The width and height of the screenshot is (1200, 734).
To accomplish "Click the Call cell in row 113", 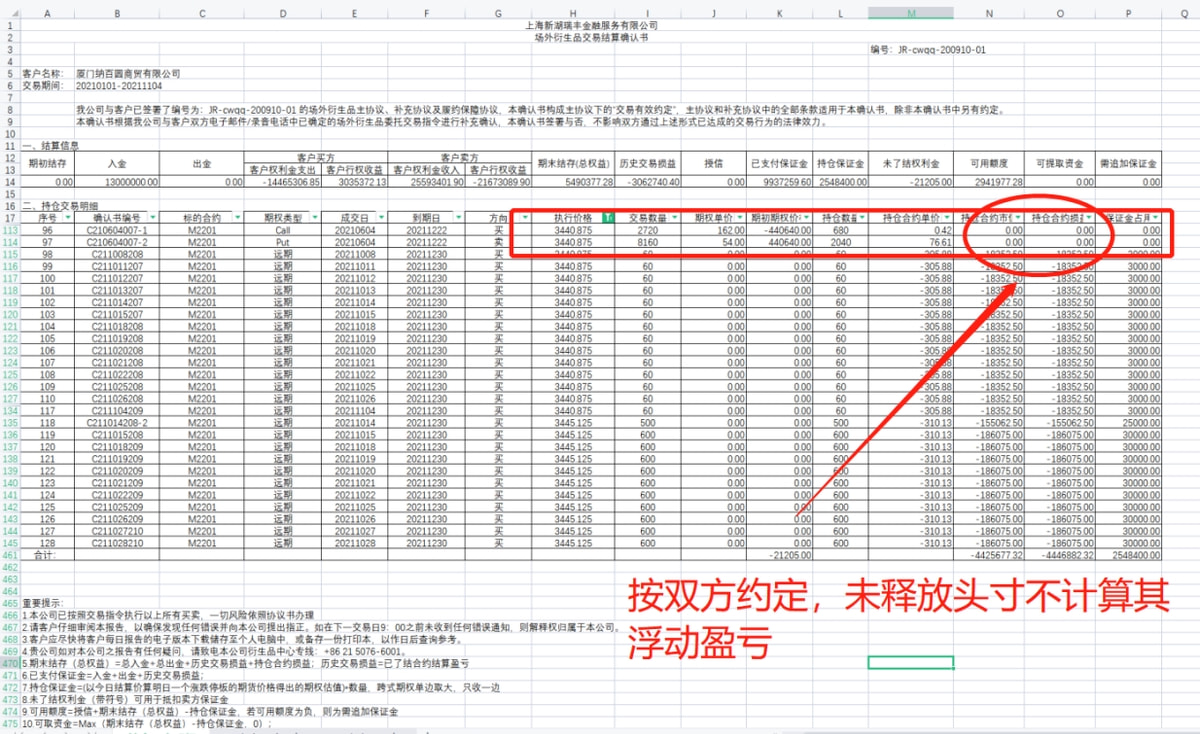I will 283,229.
